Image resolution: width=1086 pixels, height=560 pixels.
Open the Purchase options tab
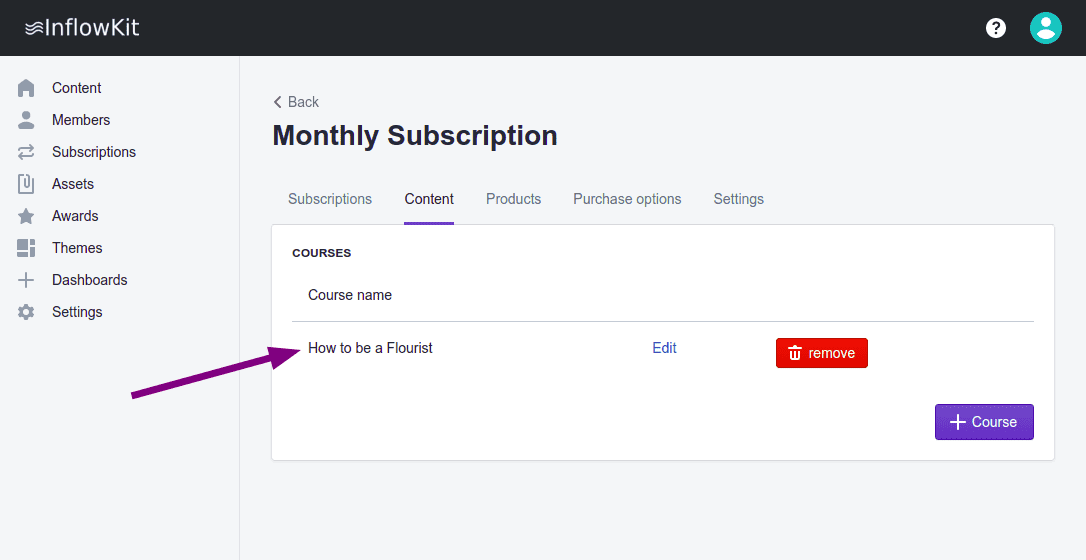627,199
